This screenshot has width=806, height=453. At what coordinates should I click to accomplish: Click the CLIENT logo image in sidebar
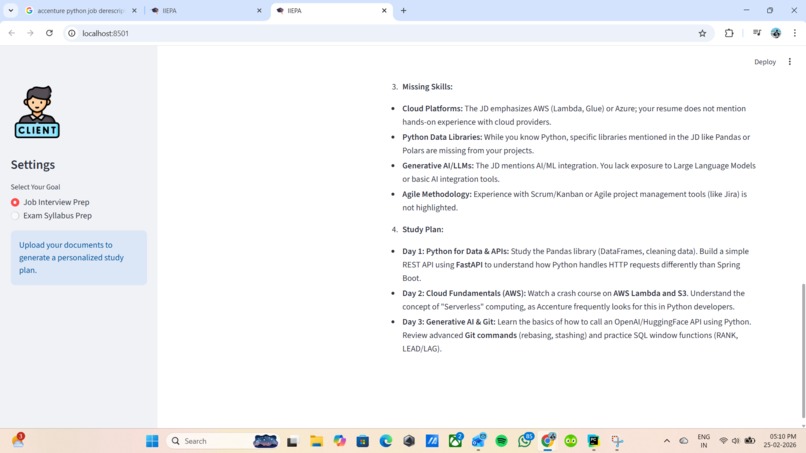click(x=37, y=112)
